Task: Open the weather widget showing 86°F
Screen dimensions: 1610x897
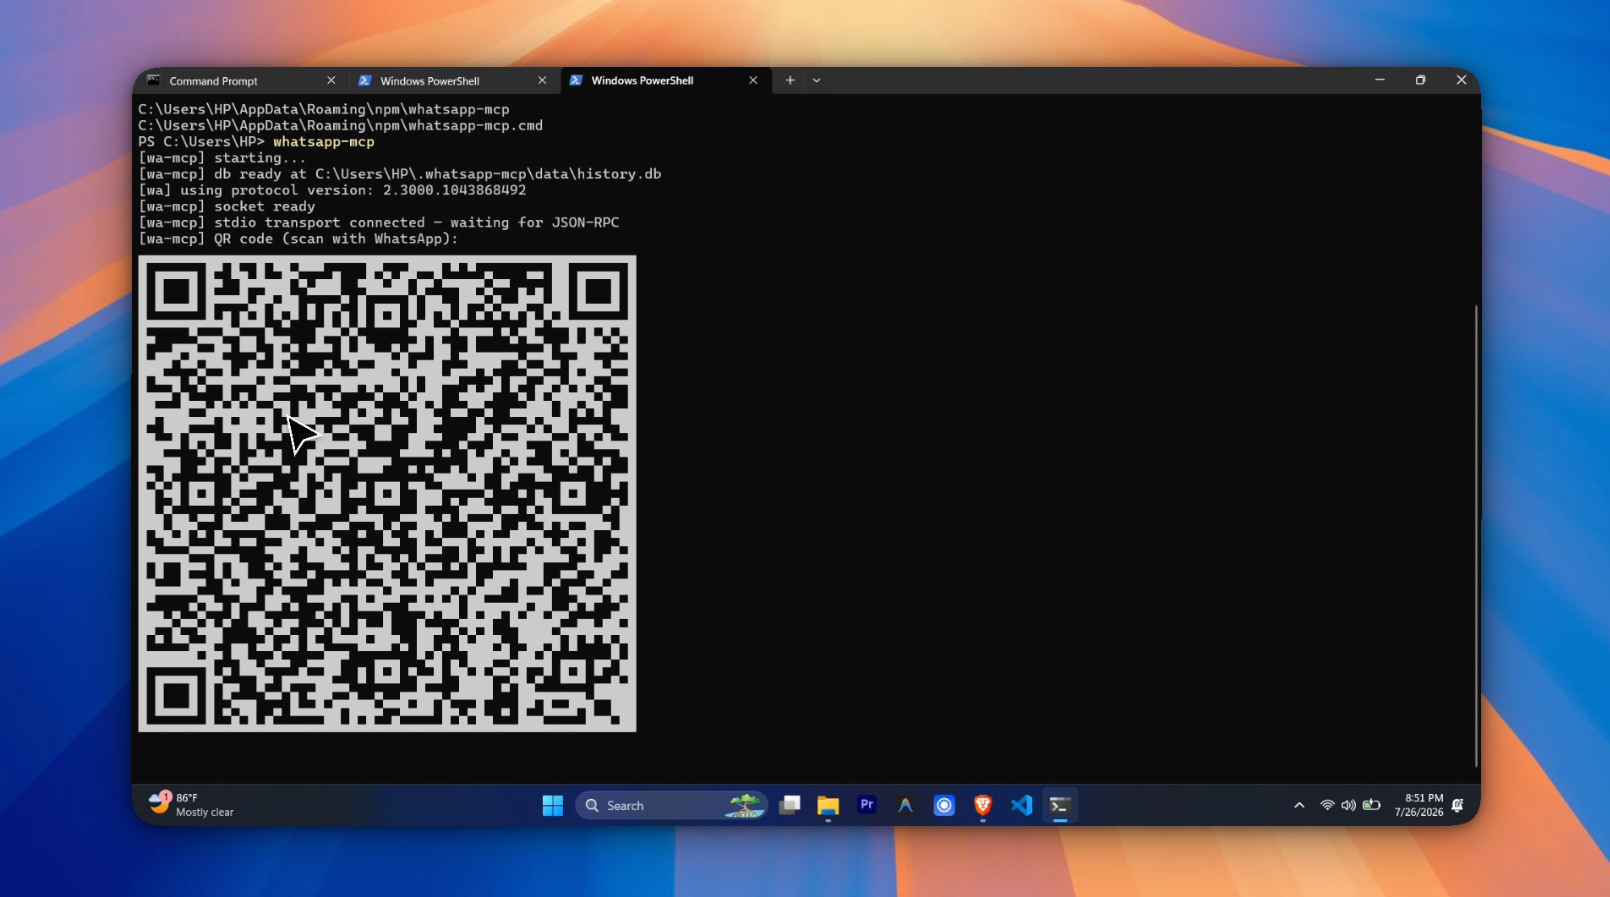Action: click(x=192, y=805)
